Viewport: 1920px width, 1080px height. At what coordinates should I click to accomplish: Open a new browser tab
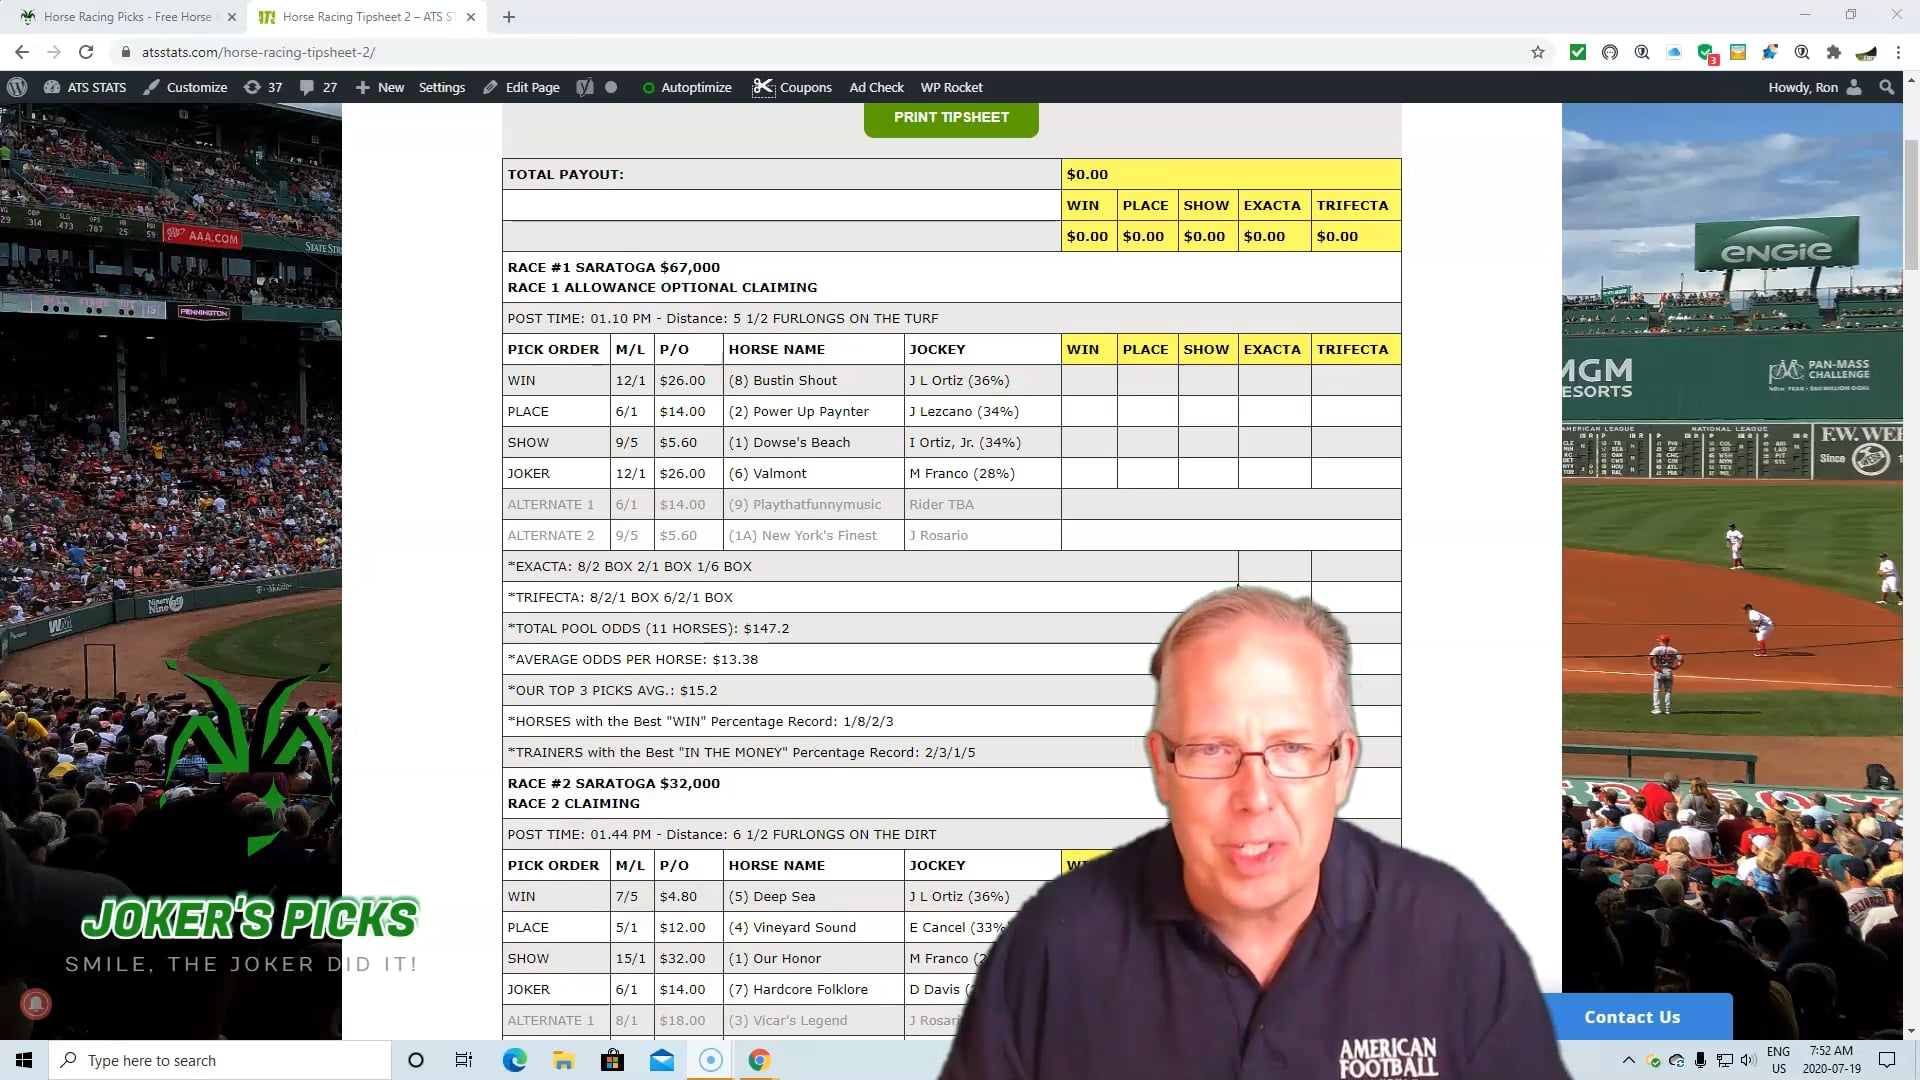509,17
